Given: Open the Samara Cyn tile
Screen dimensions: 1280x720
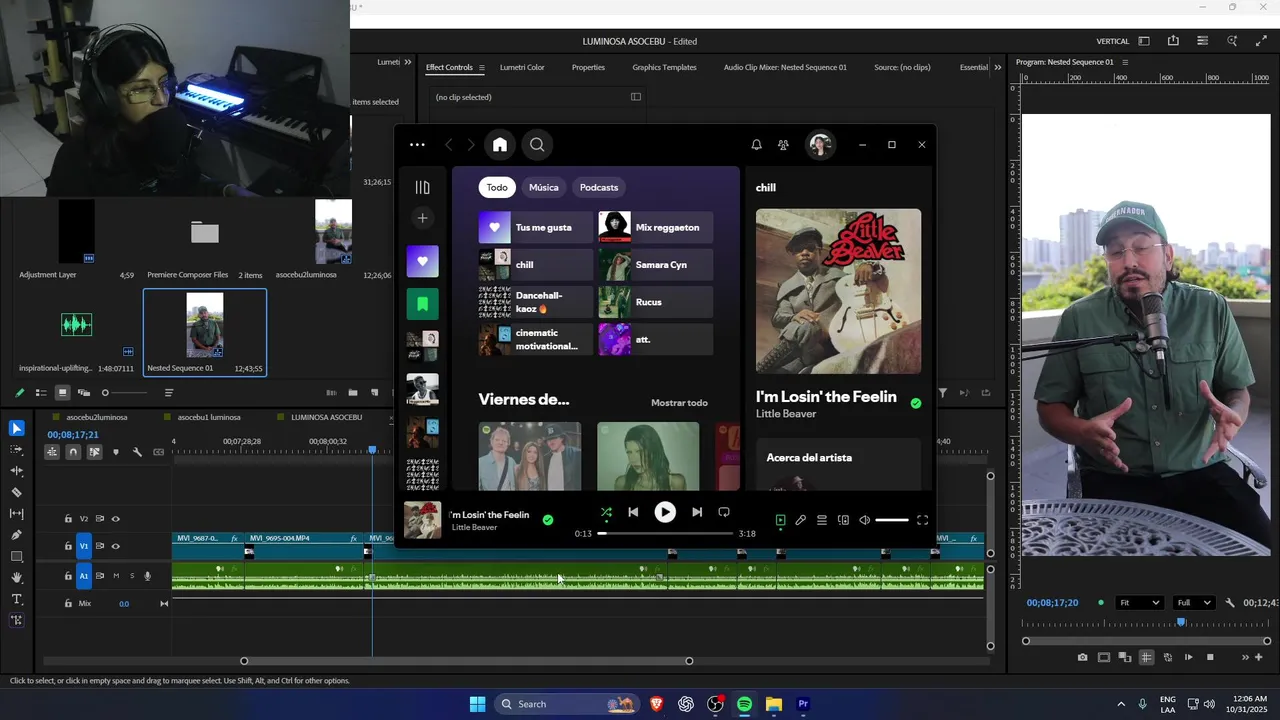Looking at the screenshot, I should coord(656,265).
